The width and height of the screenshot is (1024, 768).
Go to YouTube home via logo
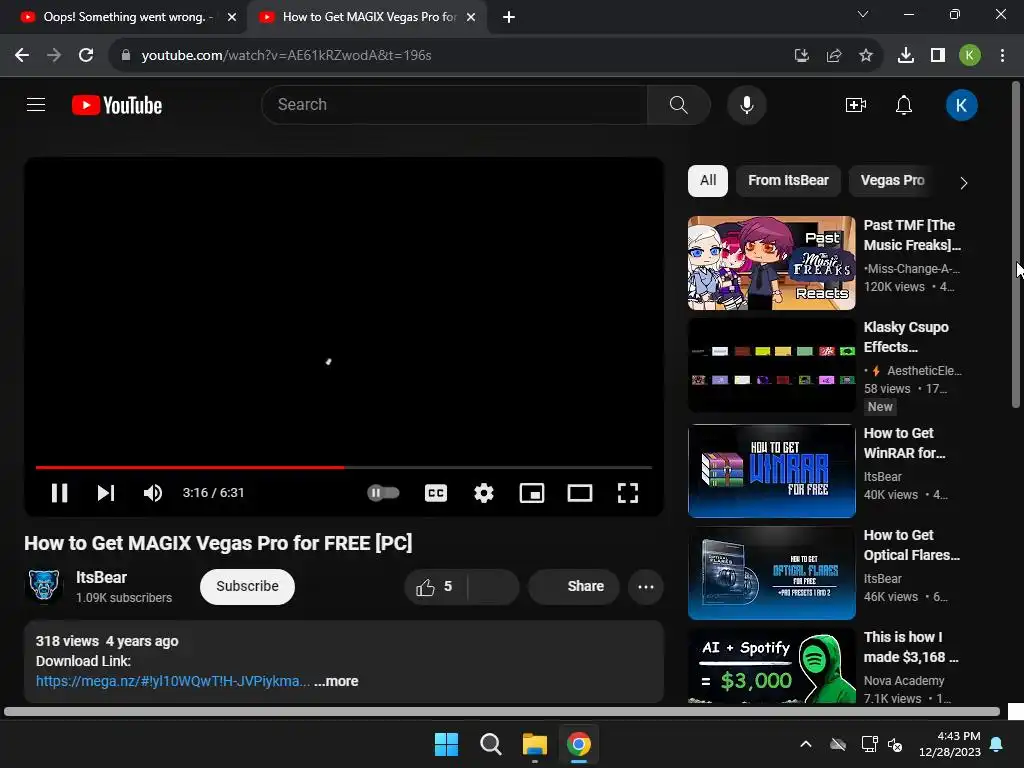coord(117,105)
